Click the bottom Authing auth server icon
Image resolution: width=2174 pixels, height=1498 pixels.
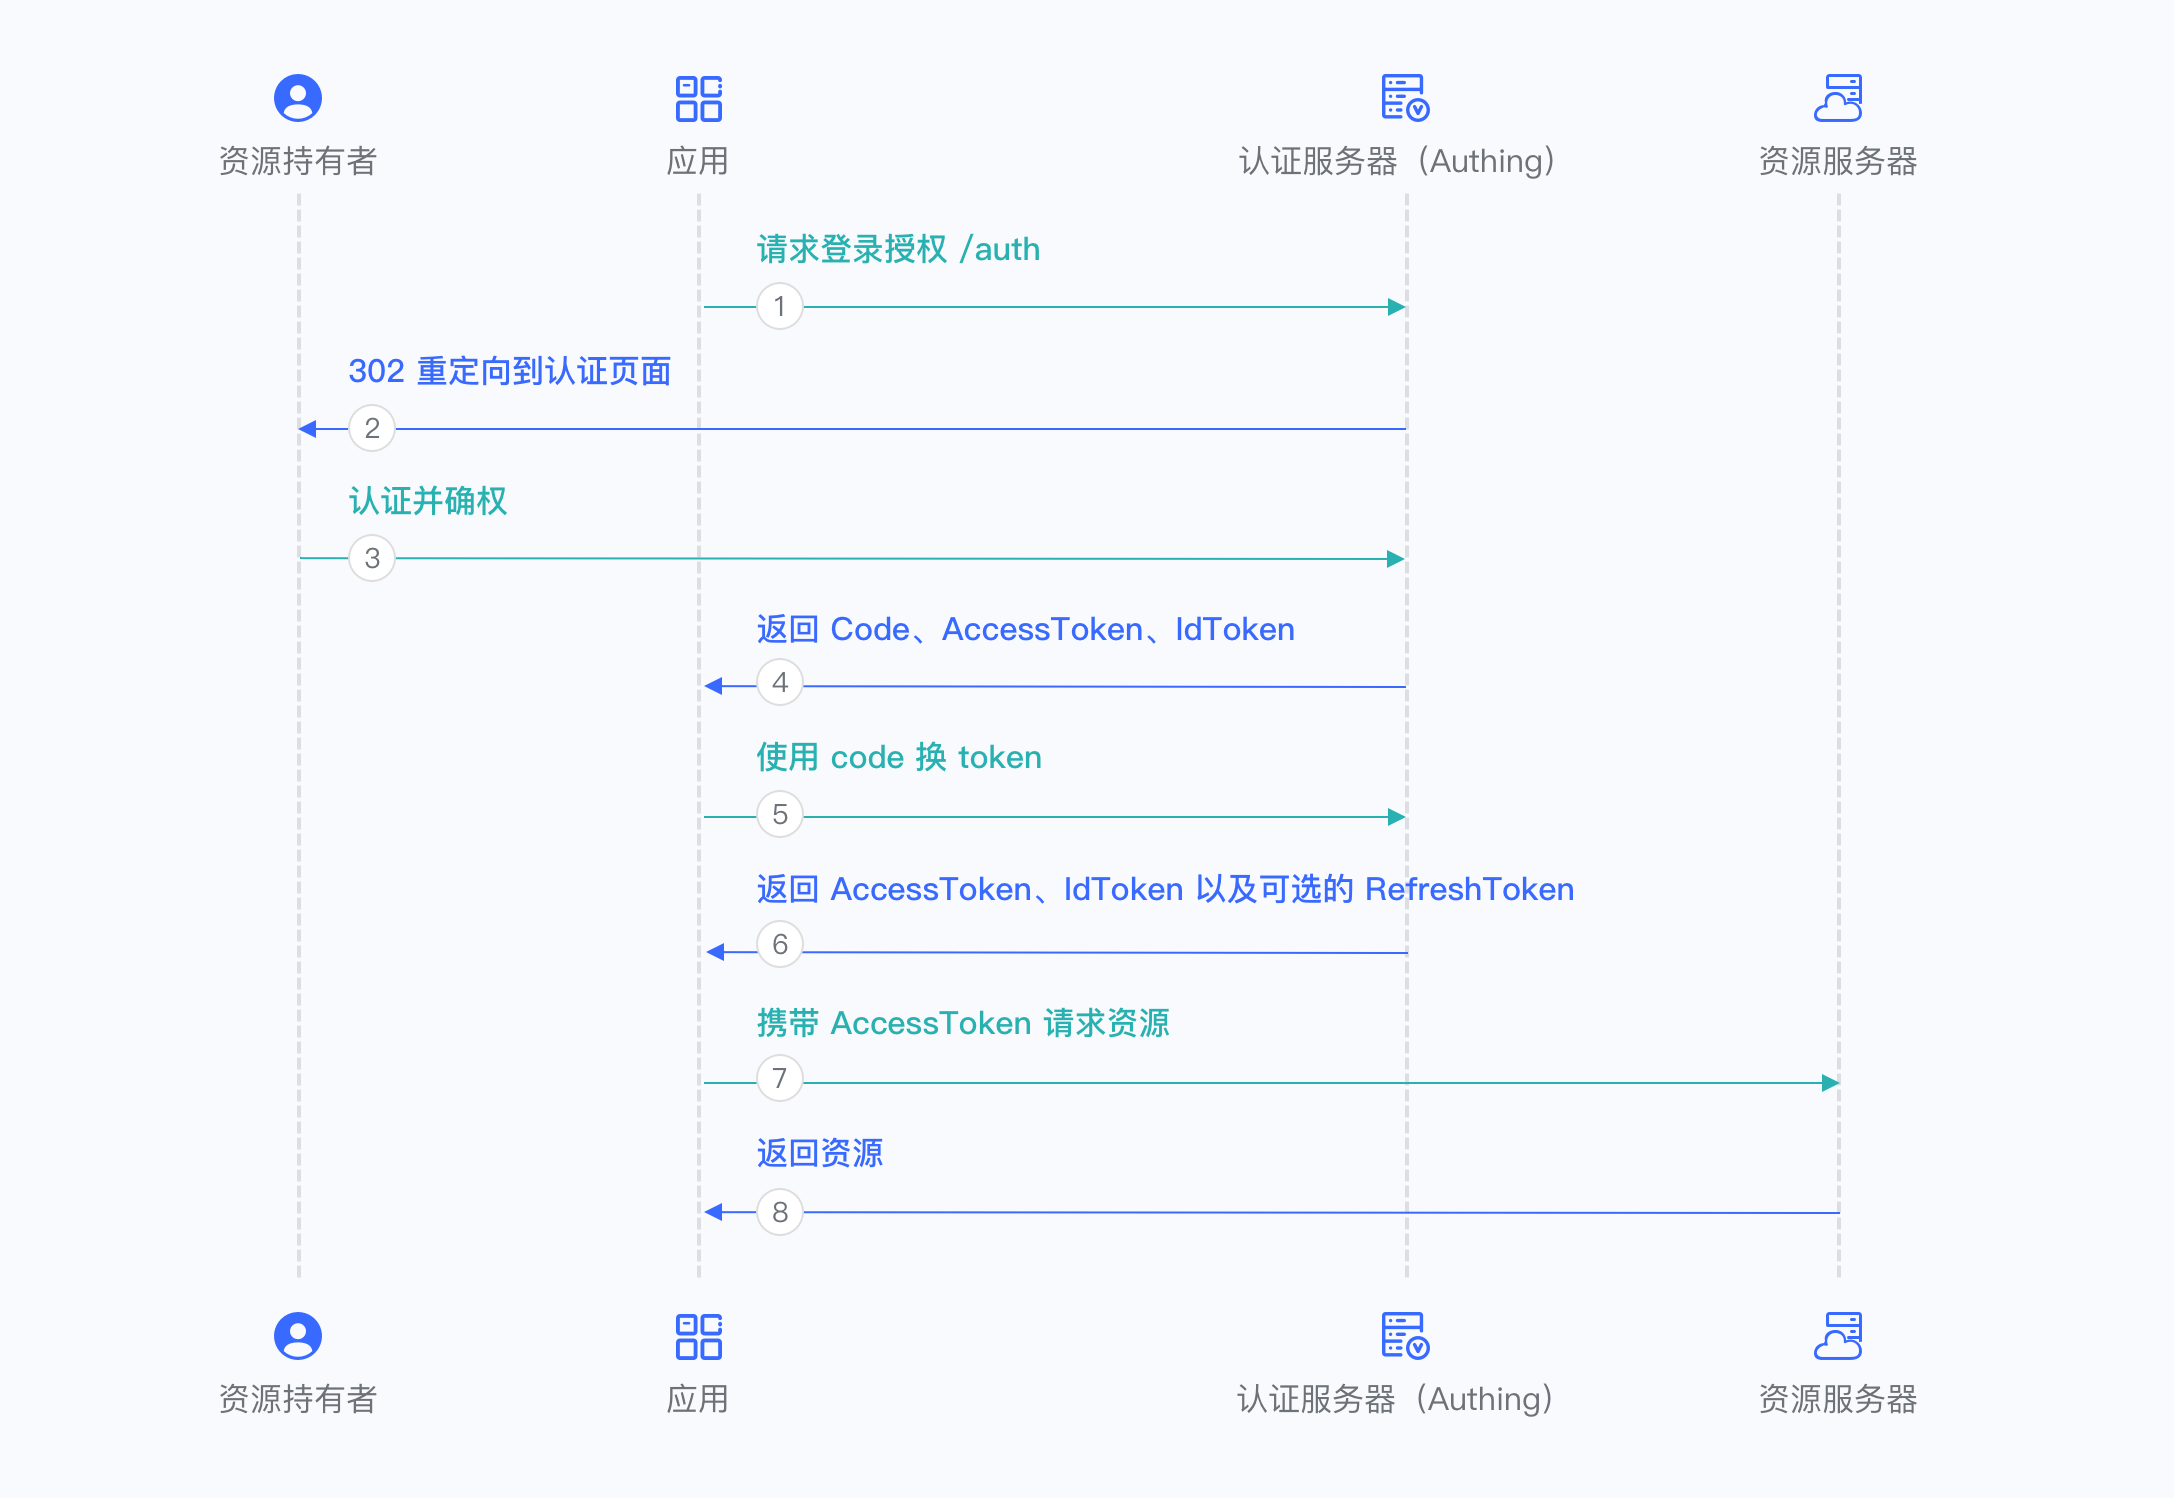pos(1404,1336)
